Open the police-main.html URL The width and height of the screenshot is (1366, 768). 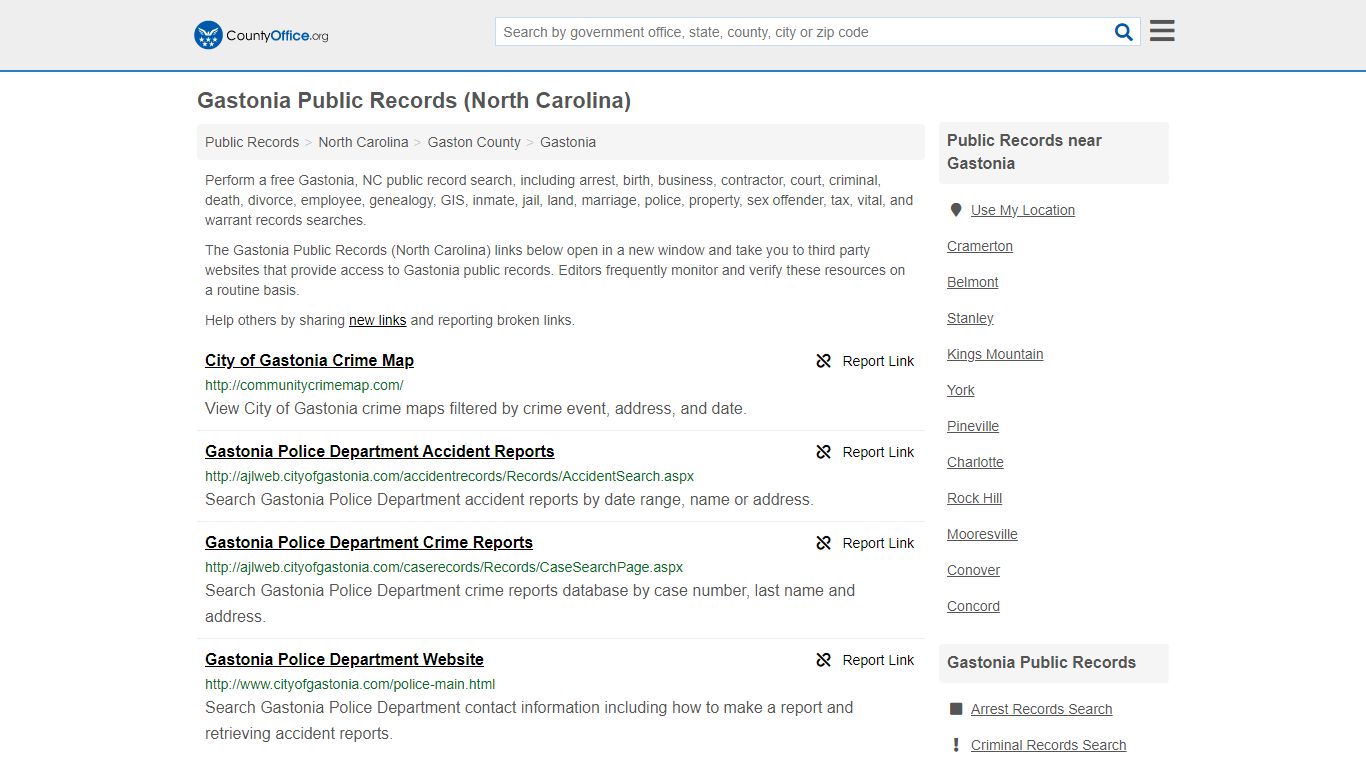coord(350,684)
